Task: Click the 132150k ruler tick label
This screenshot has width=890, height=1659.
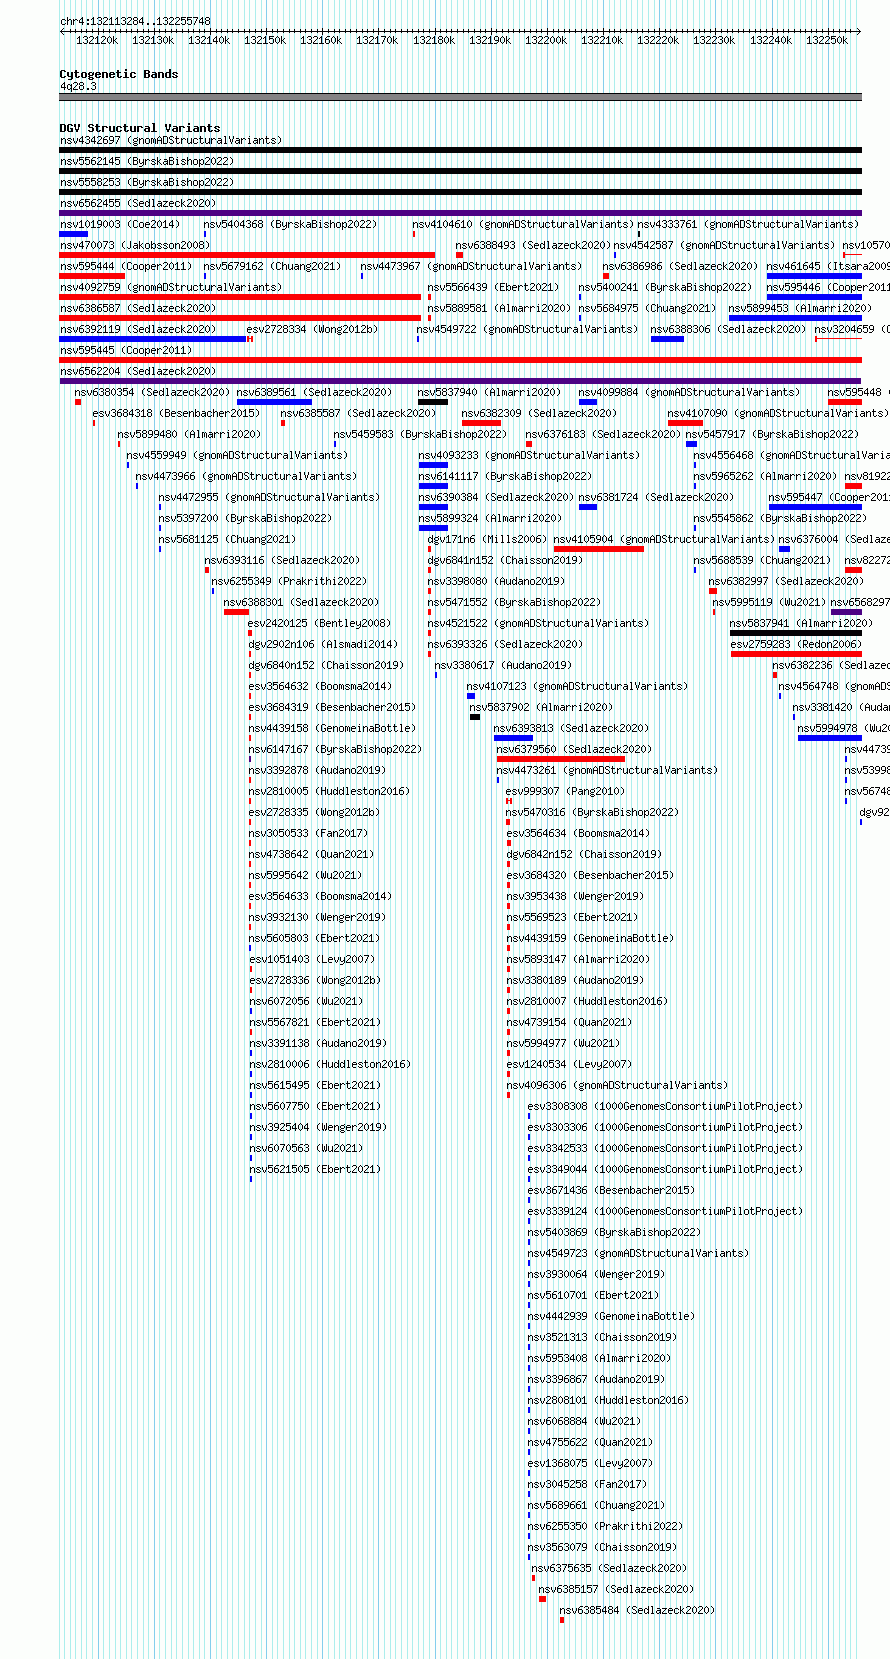Action: click(265, 40)
